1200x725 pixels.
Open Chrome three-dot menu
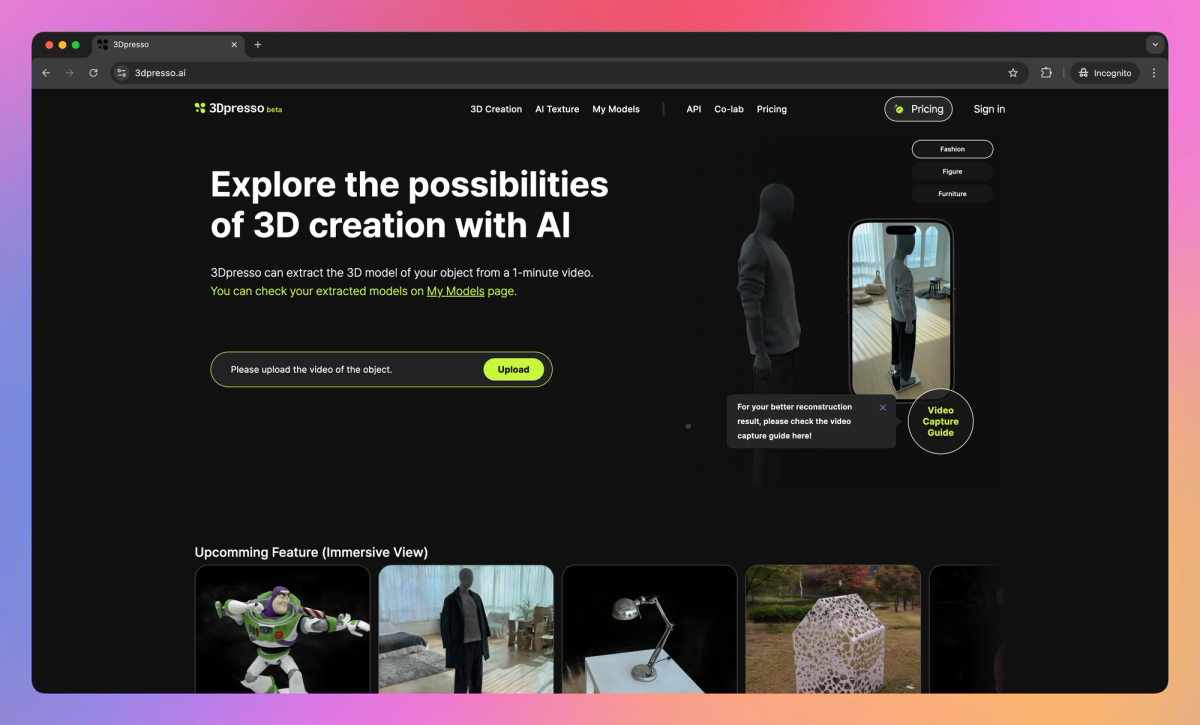[x=1154, y=73]
